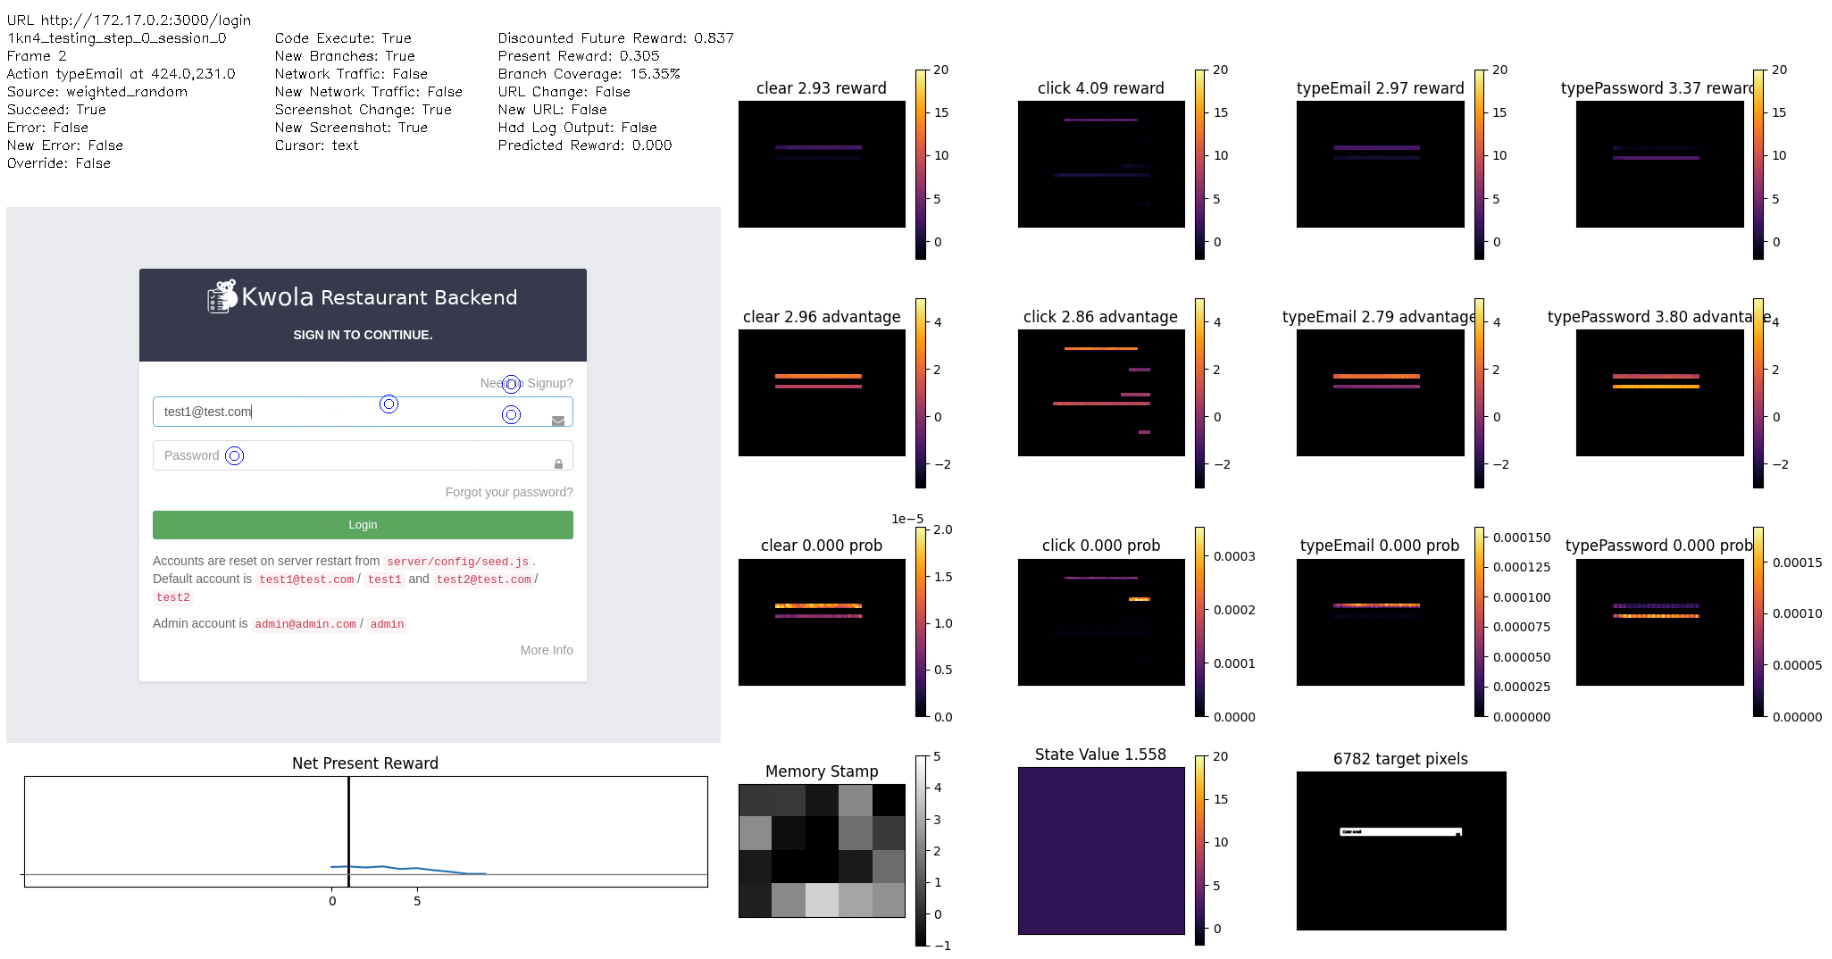
Task: Click the vertical marker in Net Present Reward
Action: tap(348, 832)
